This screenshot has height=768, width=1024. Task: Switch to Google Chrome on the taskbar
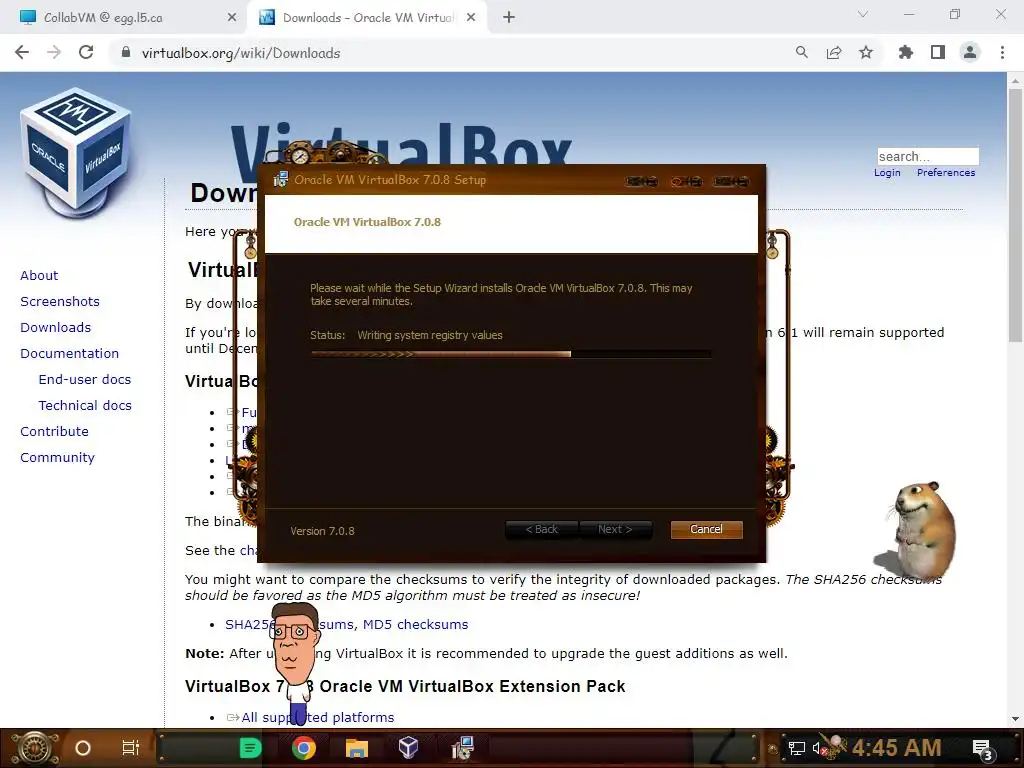click(x=304, y=748)
